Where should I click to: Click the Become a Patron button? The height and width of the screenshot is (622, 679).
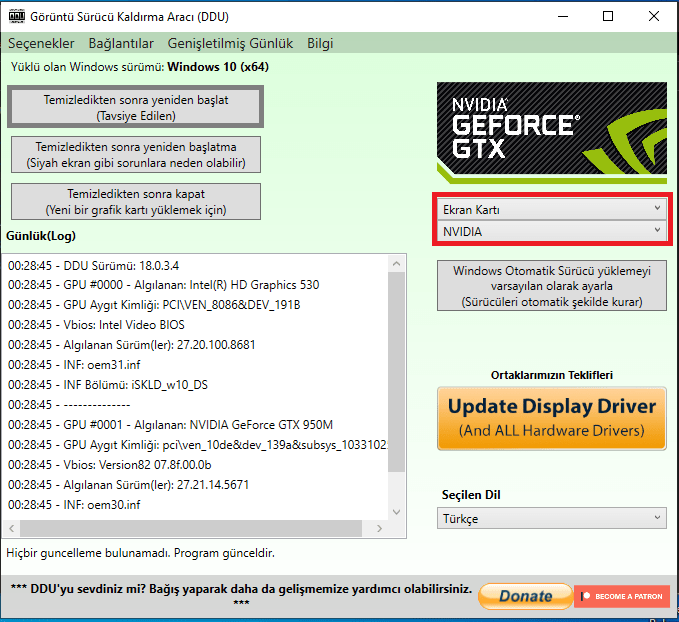point(622,596)
